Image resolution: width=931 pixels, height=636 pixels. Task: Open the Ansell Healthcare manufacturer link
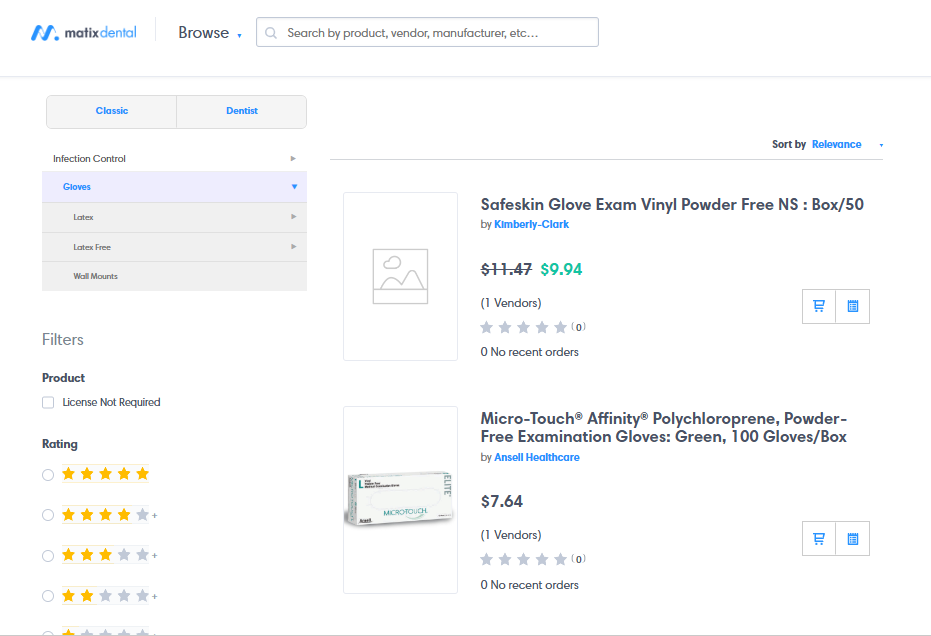point(537,457)
